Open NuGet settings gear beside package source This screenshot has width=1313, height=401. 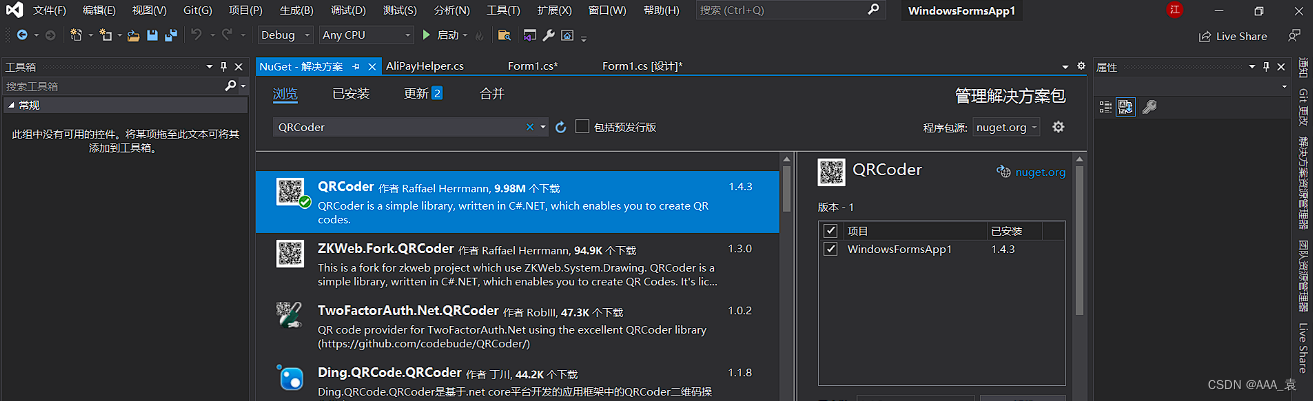[x=1058, y=127]
